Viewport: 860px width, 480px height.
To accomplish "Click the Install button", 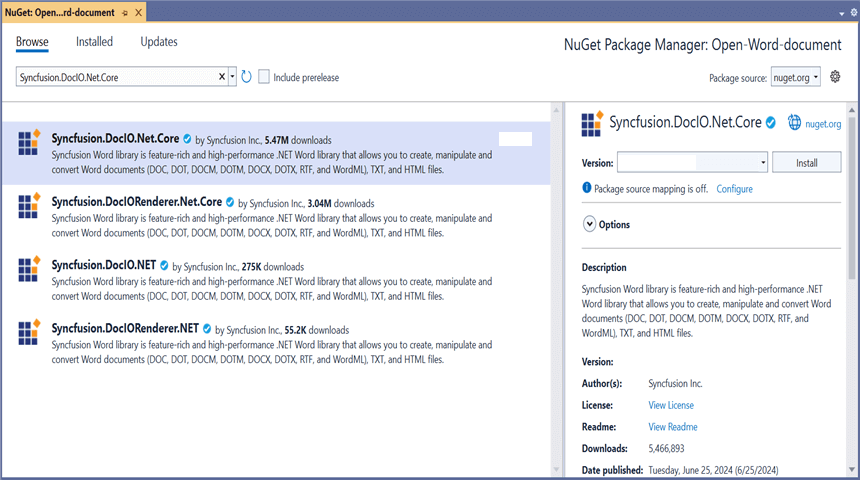I will (806, 162).
